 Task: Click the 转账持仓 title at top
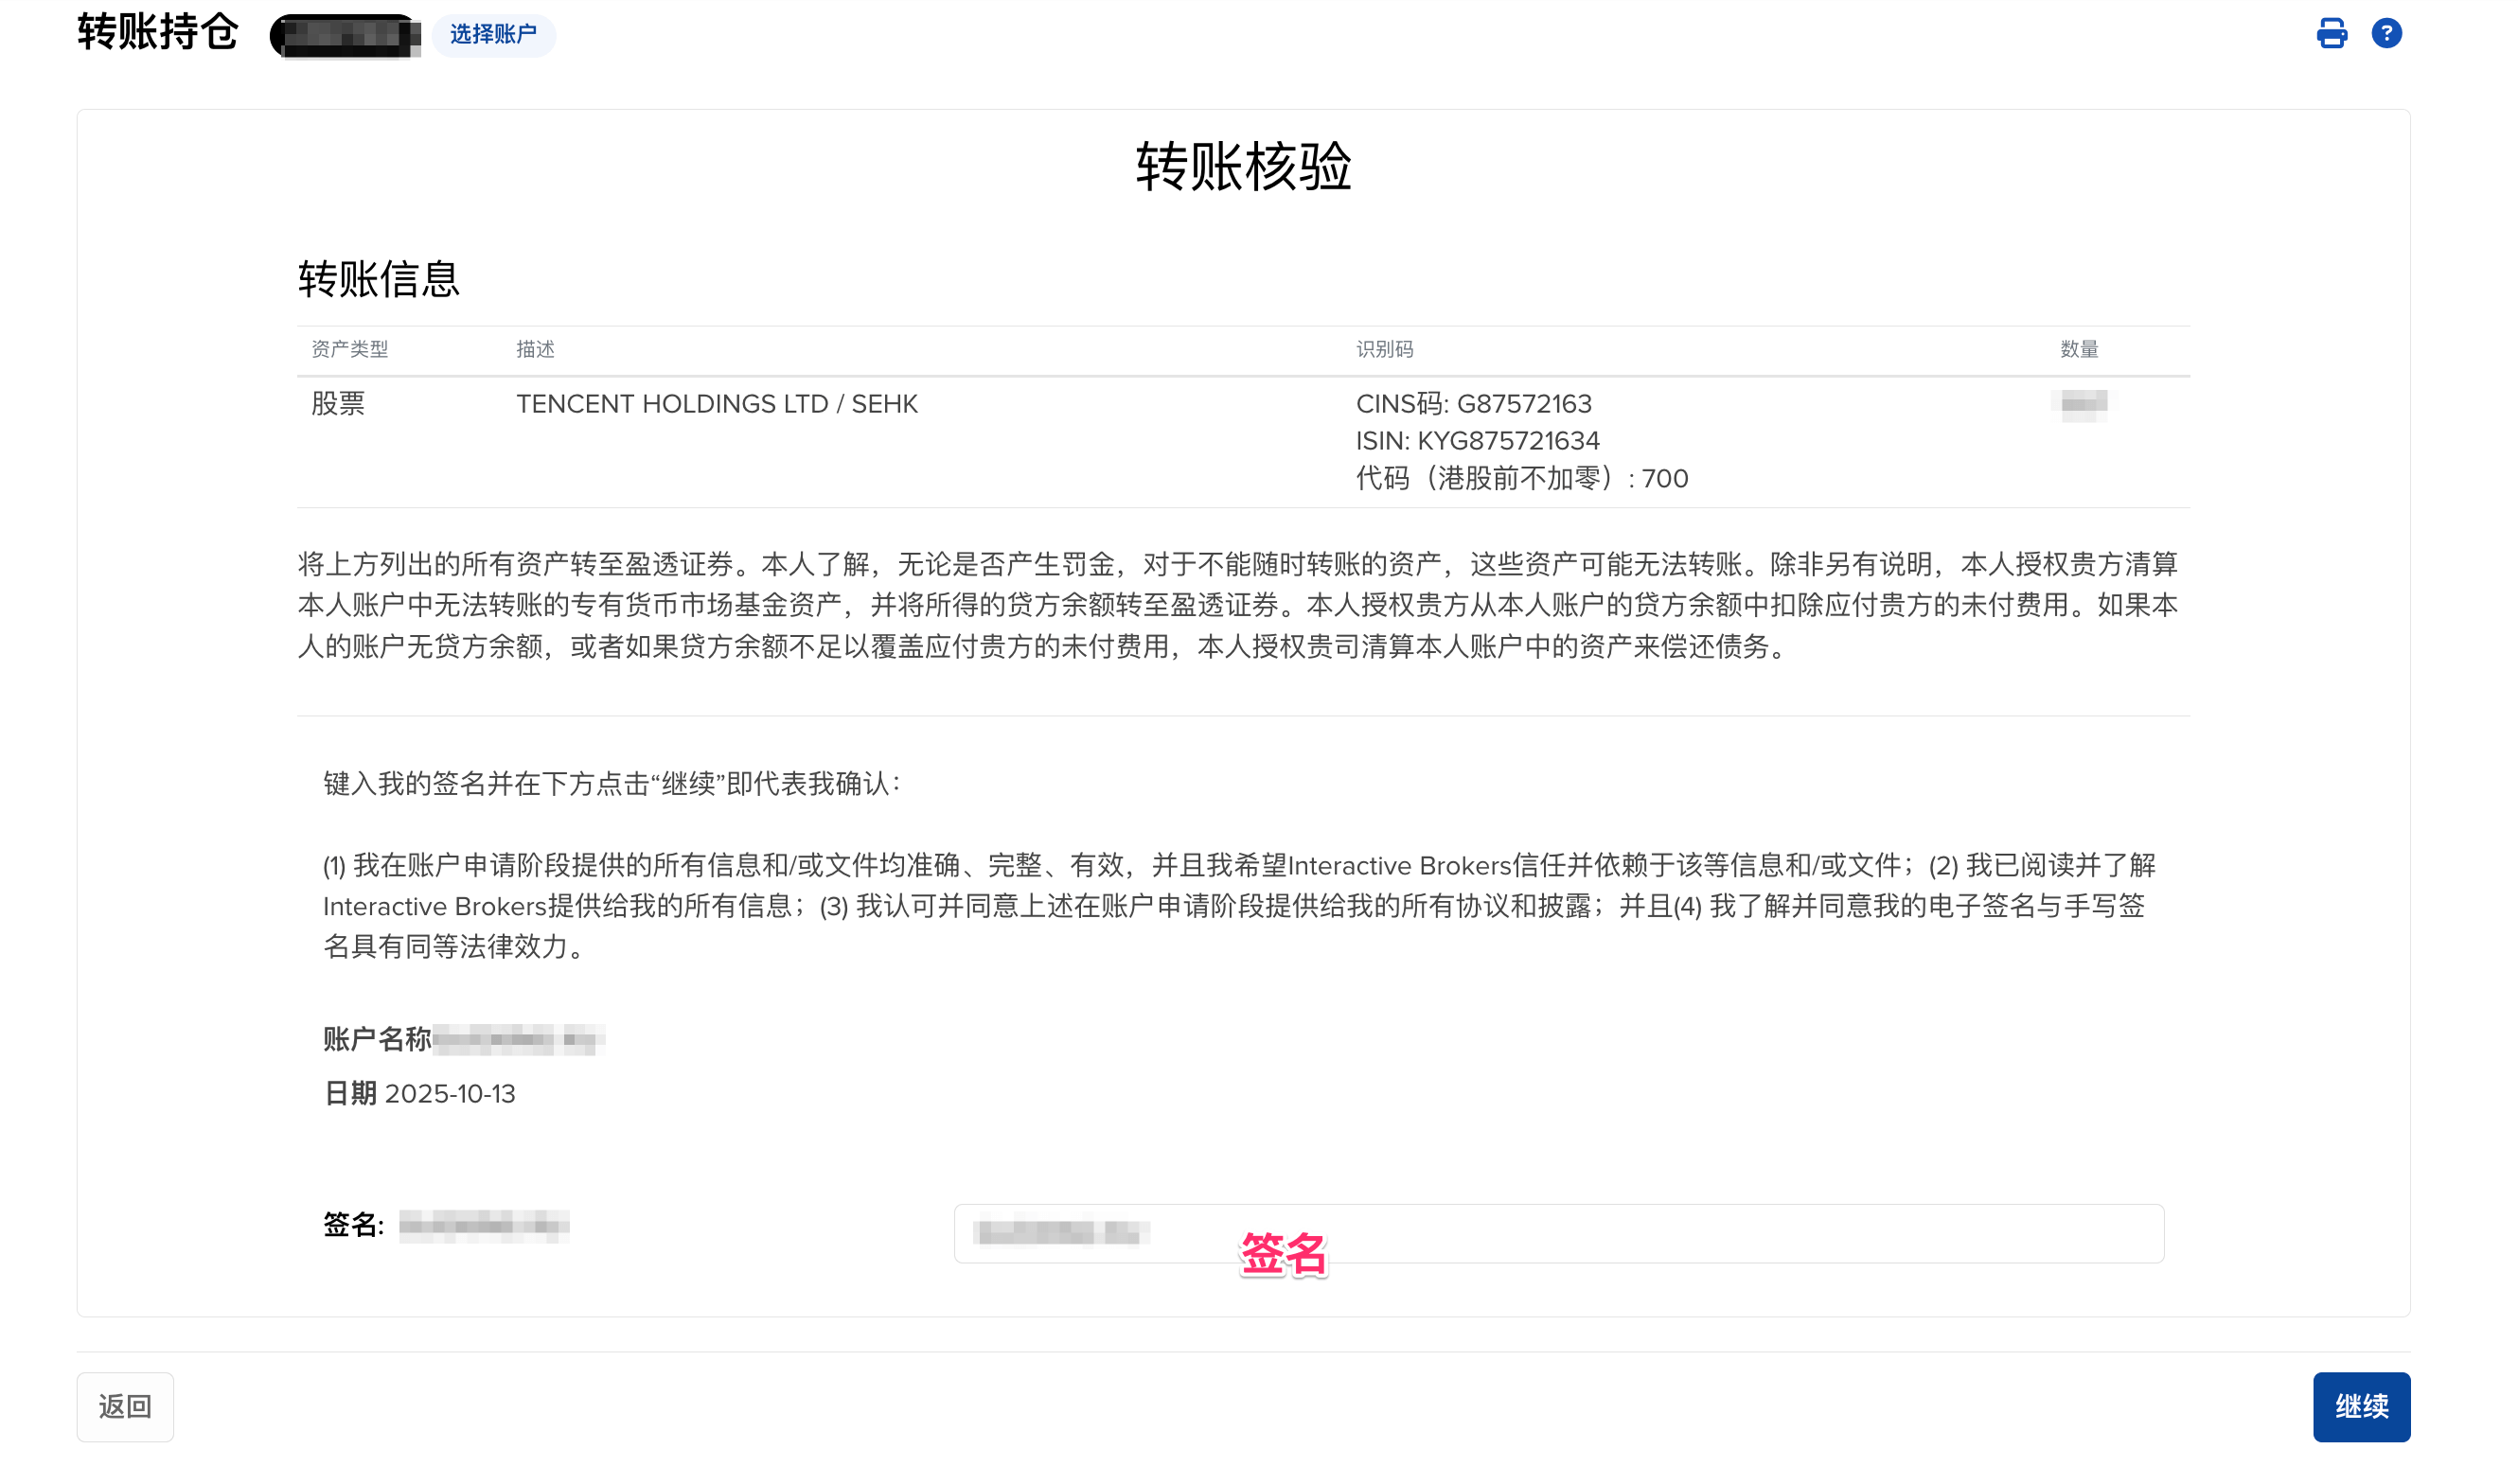(158, 33)
